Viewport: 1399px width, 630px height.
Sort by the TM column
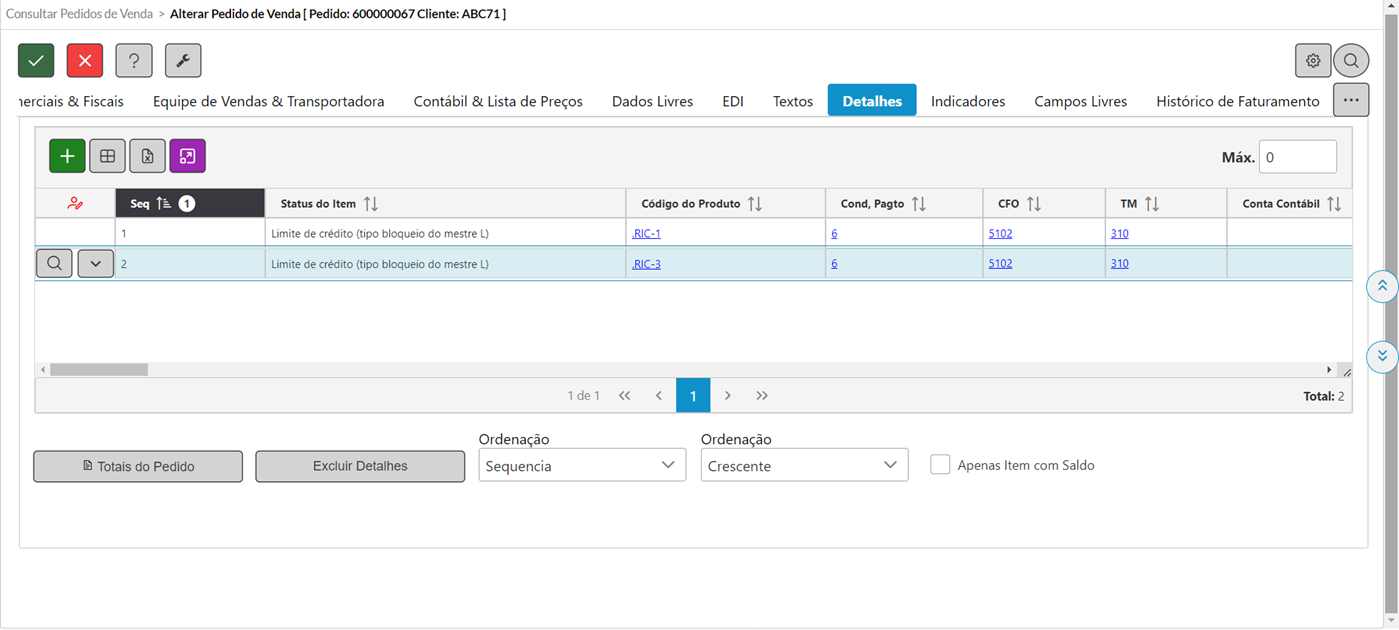[1166, 203]
